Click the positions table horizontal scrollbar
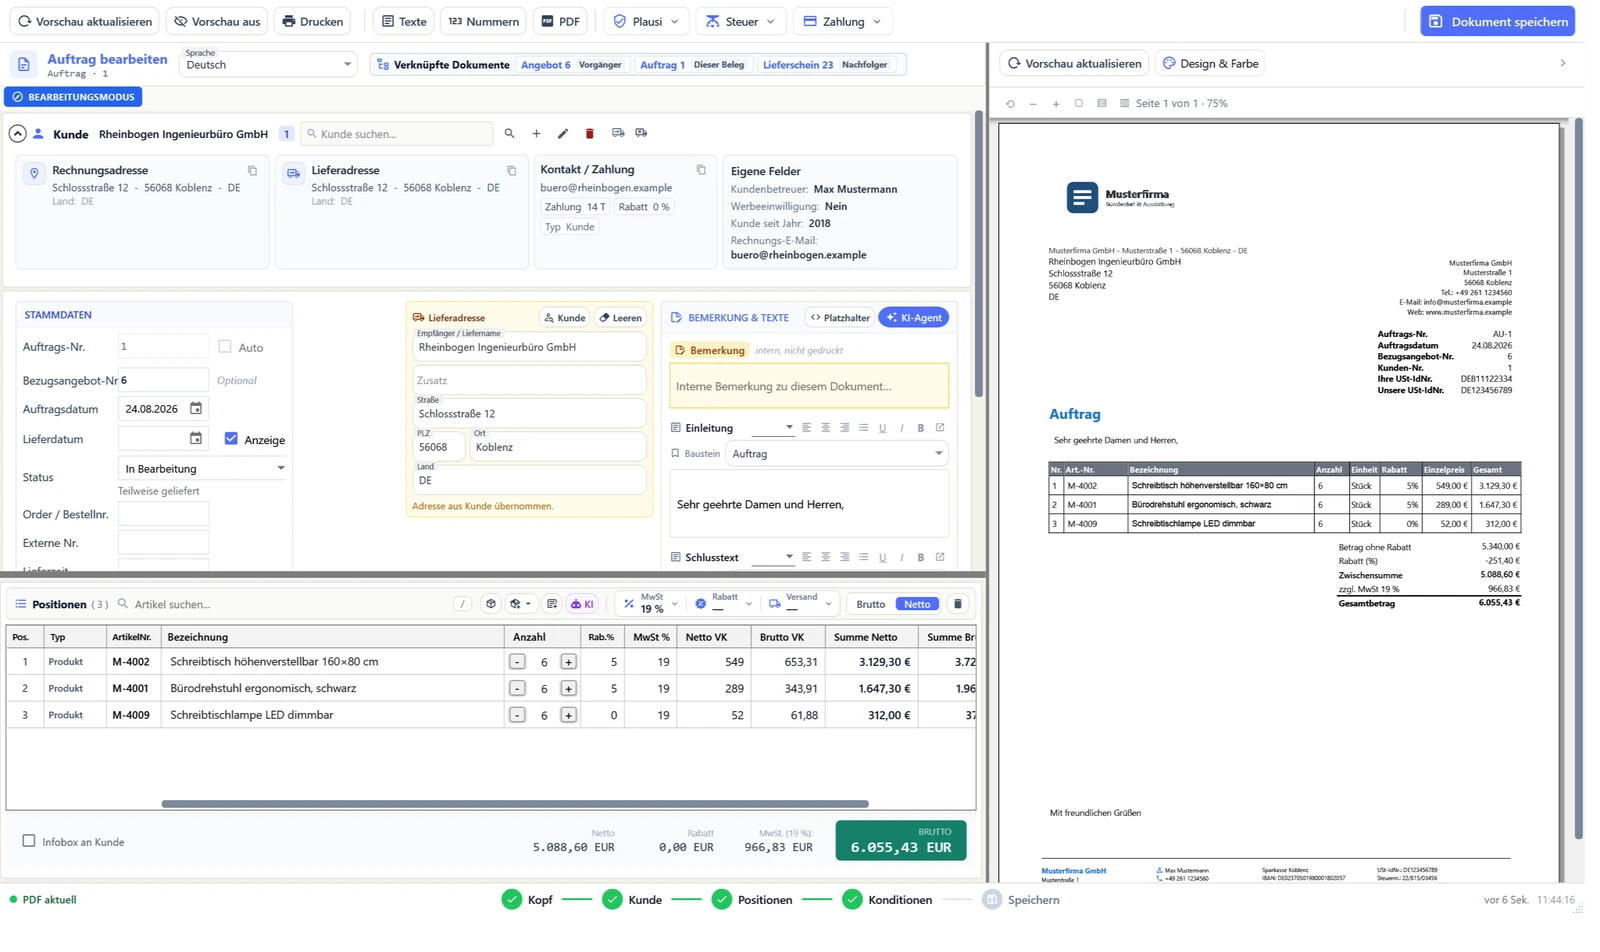 pyautogui.click(x=515, y=804)
